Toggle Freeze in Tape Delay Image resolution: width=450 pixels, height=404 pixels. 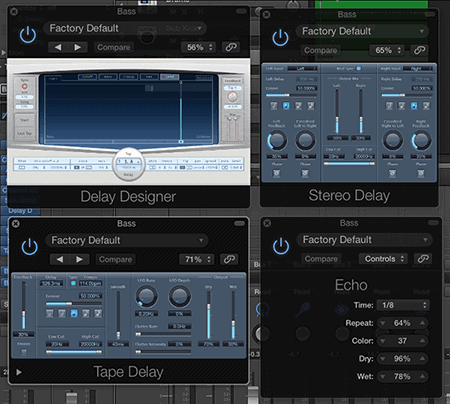(24, 352)
